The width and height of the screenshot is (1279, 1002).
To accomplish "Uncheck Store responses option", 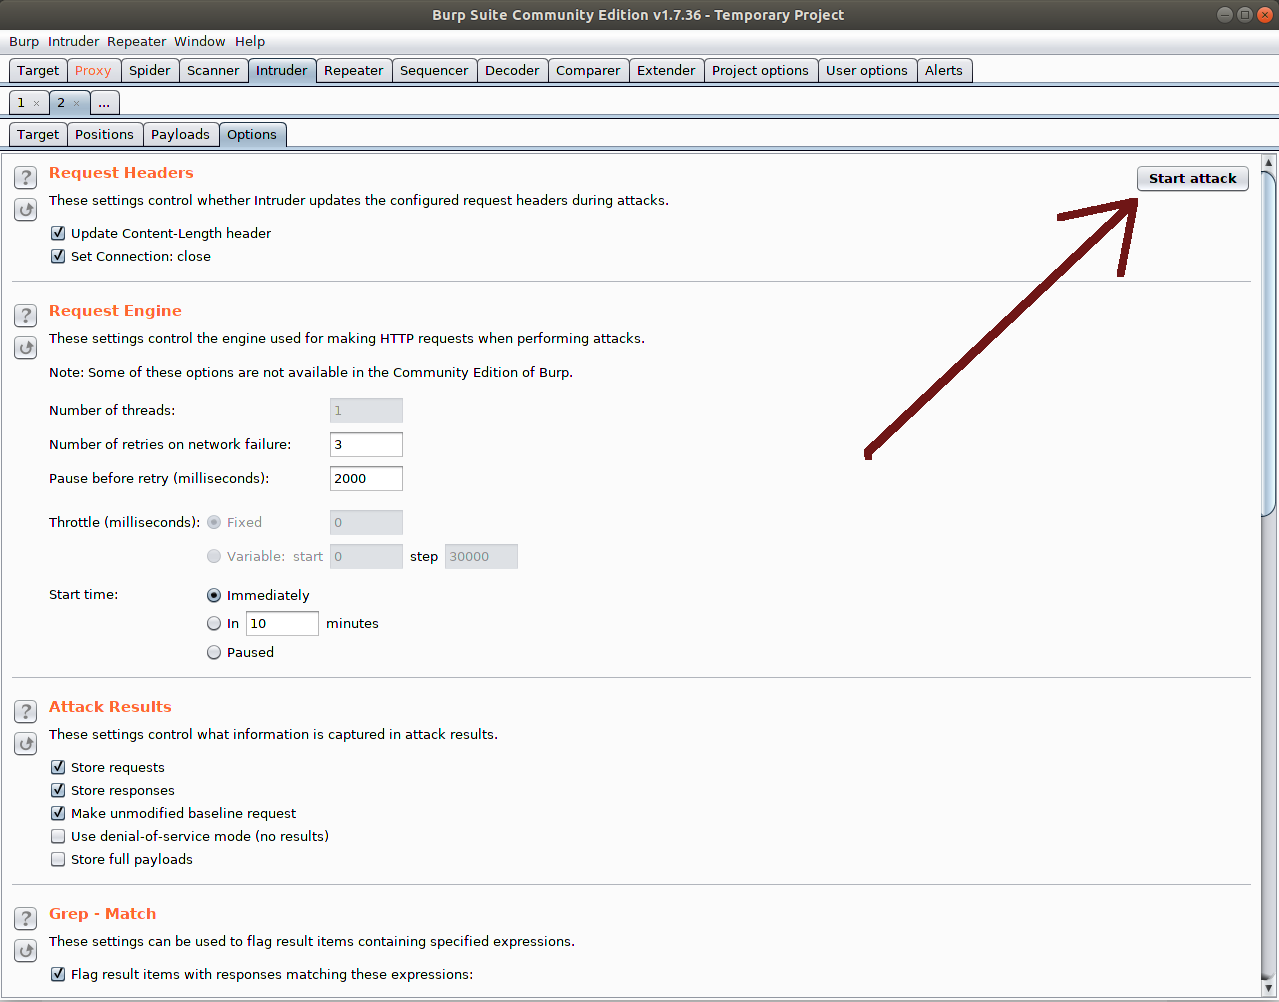I will coord(58,790).
